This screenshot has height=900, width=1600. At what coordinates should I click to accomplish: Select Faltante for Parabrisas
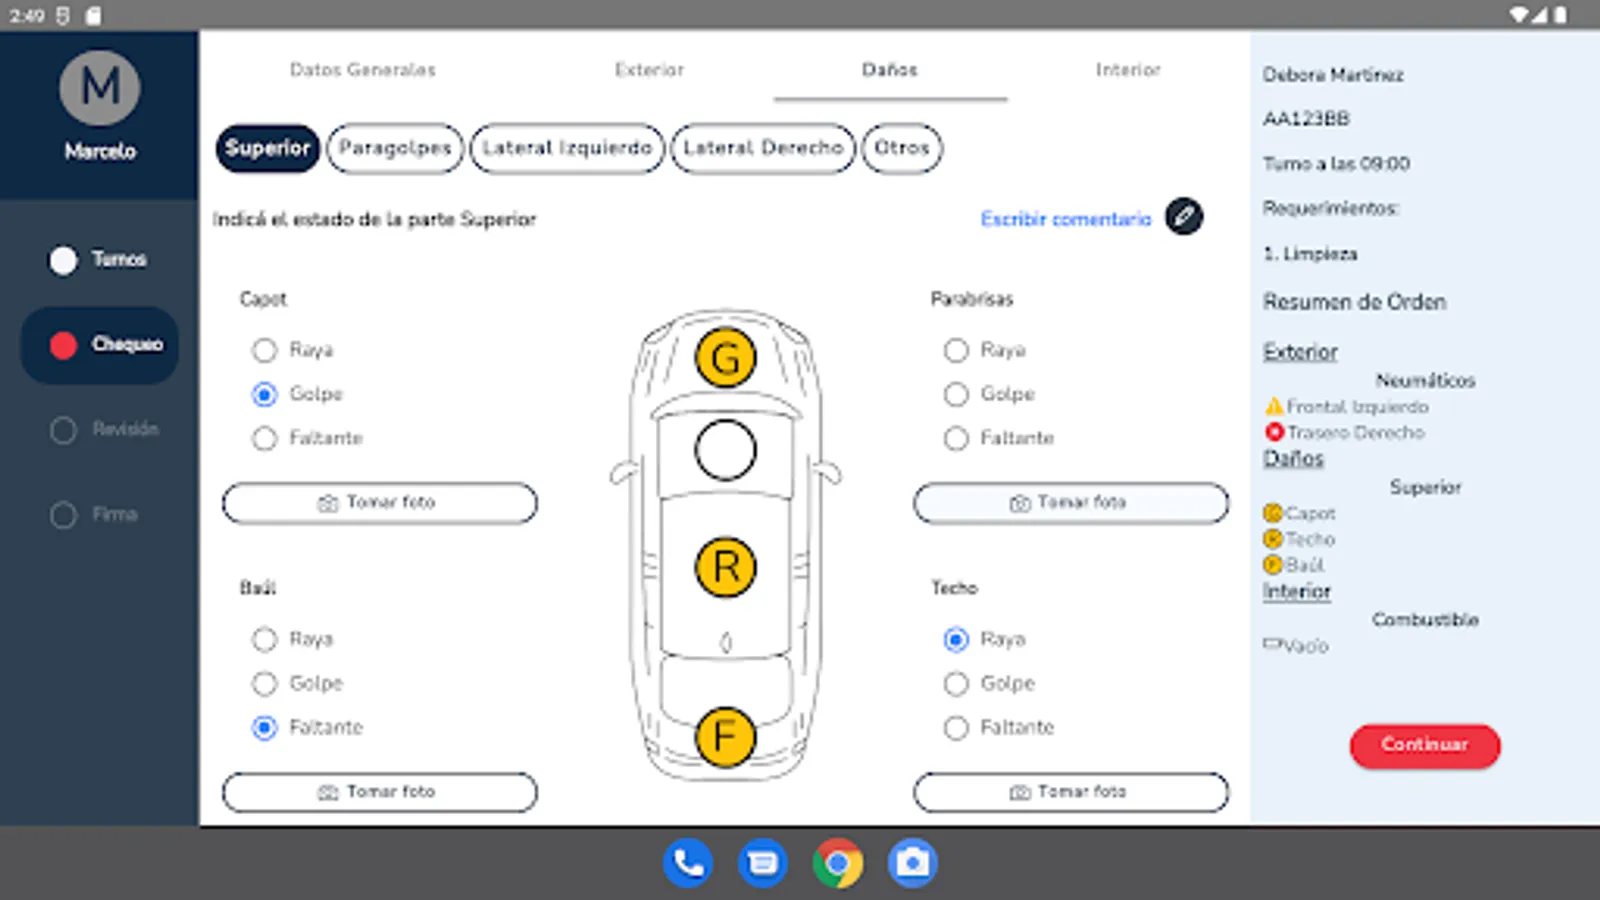tap(956, 438)
